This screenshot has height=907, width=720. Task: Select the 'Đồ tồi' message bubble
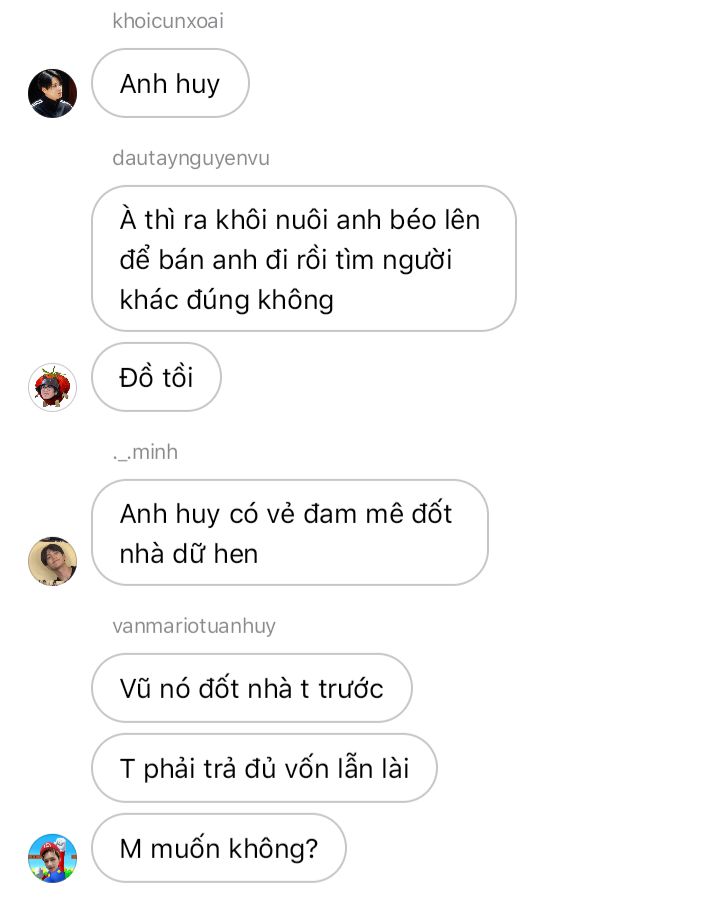(x=156, y=377)
